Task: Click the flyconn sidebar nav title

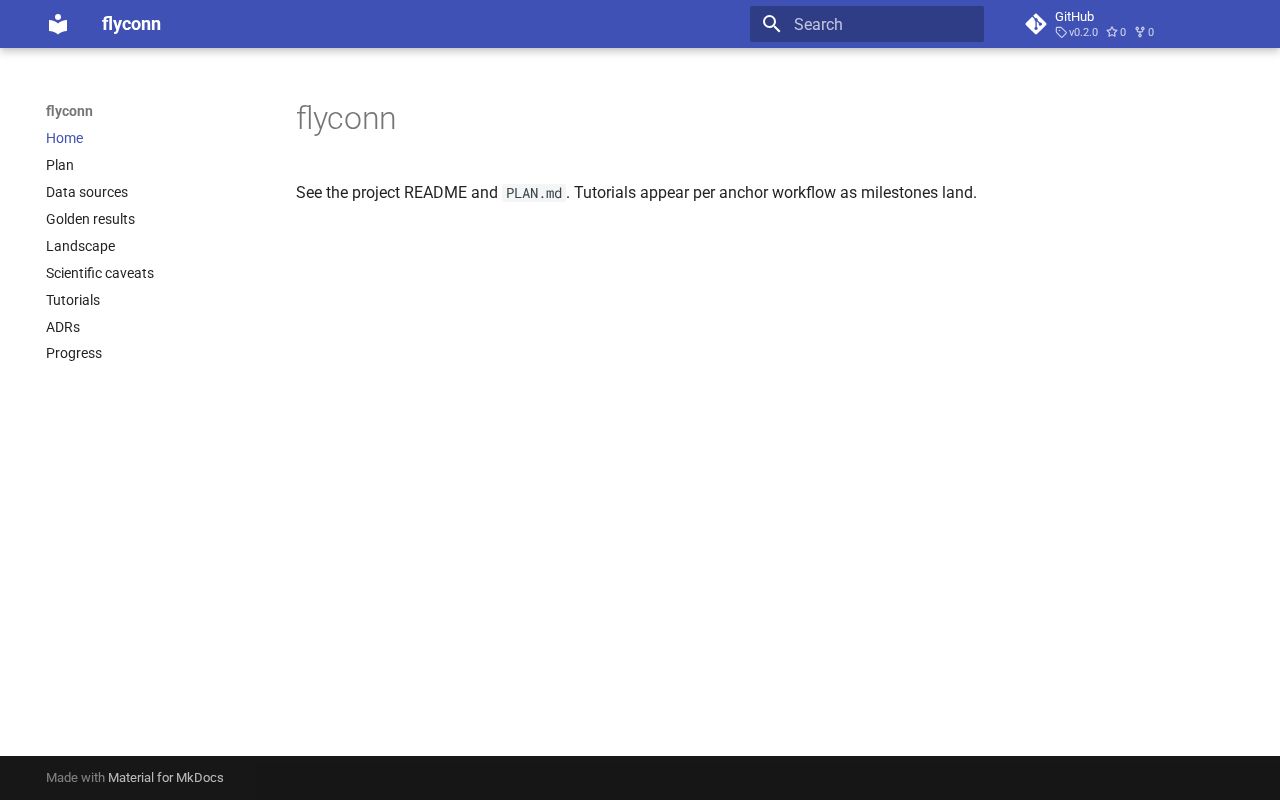Action: point(69,111)
